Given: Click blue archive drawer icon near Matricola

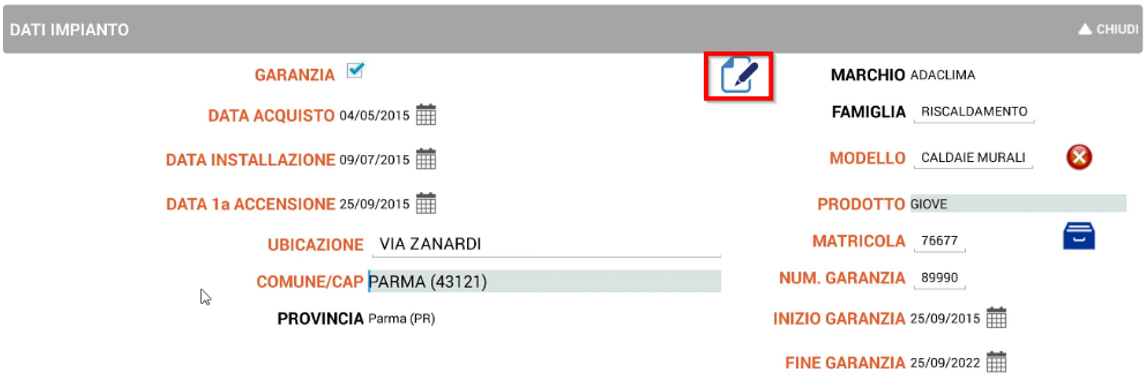Looking at the screenshot, I should click(1079, 238).
